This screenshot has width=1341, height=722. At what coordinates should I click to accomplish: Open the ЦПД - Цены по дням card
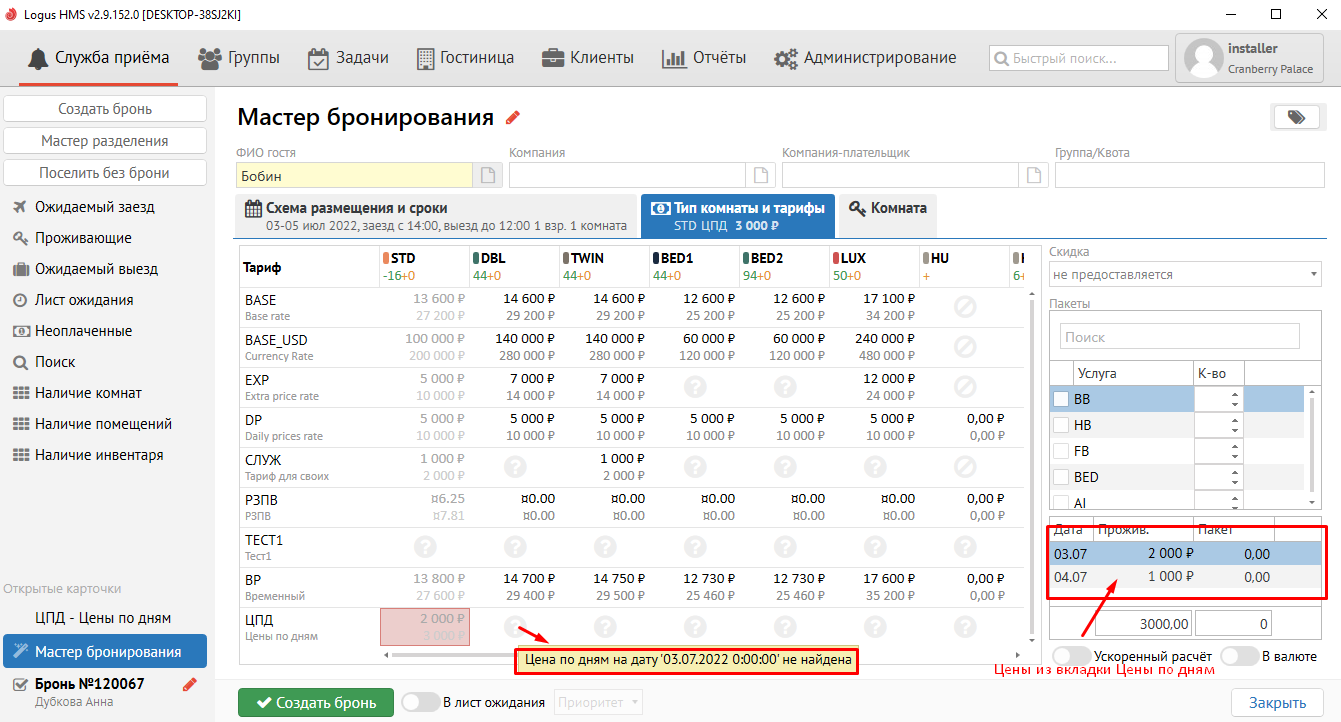[x=103, y=618]
